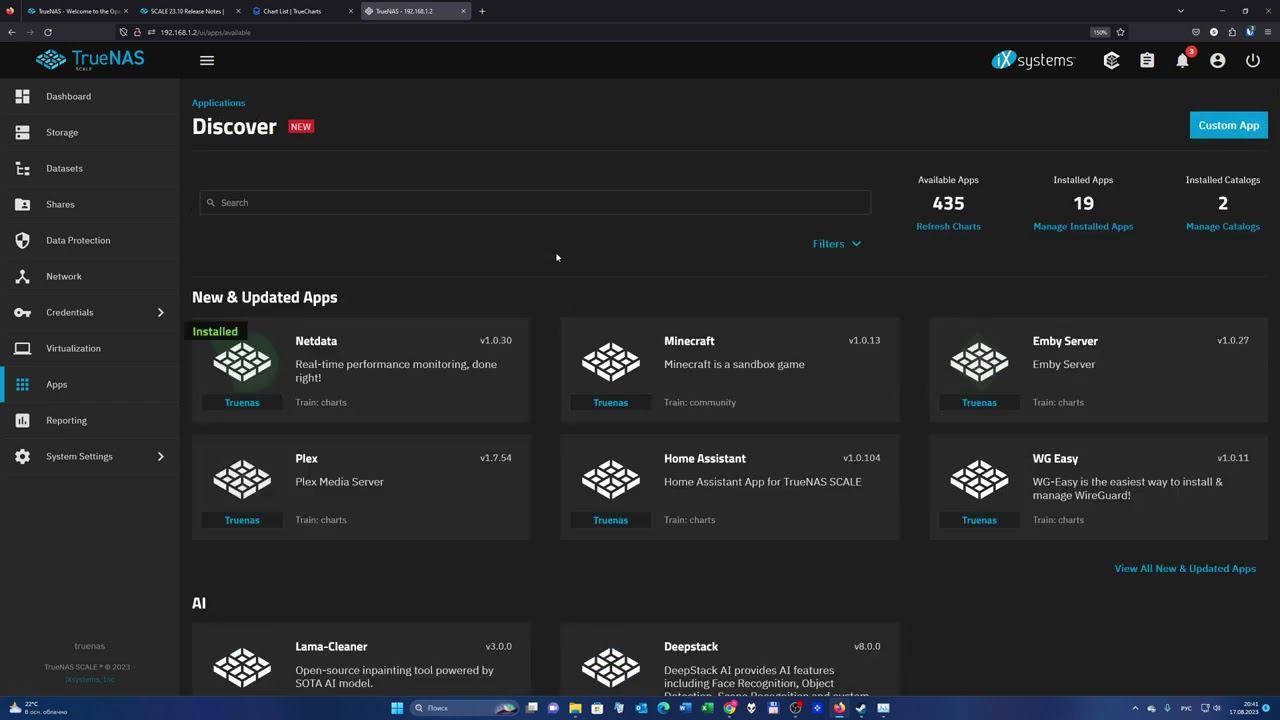Open a new browser tab
This screenshot has width=1280, height=720.
tap(482, 11)
